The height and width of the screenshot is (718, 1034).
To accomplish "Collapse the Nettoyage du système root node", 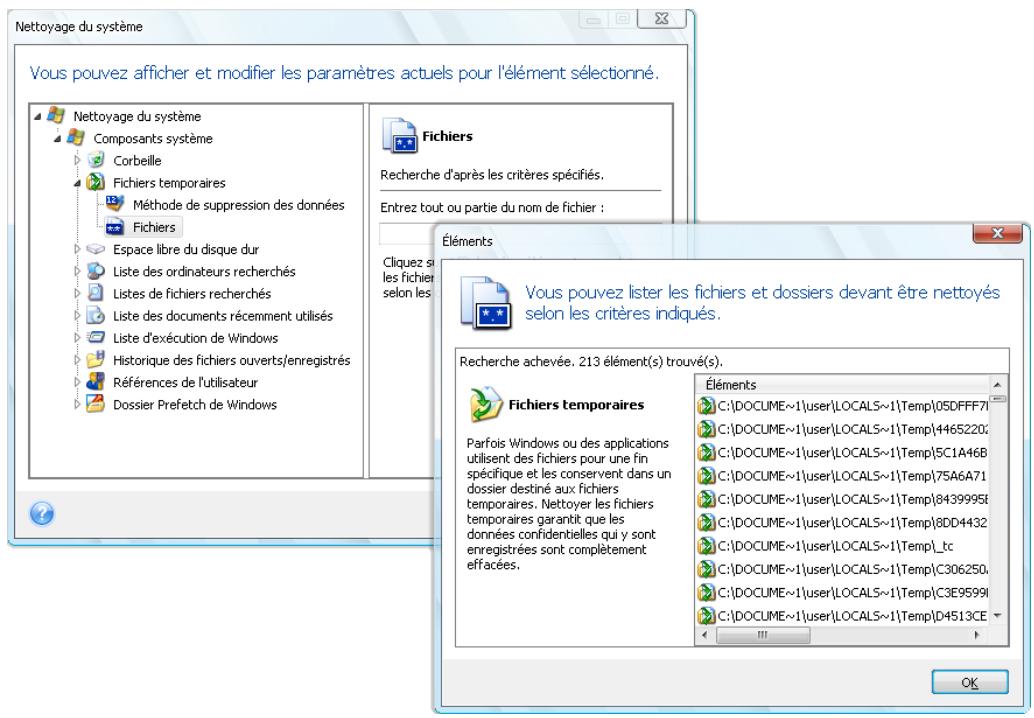I will pyautogui.click(x=38, y=117).
